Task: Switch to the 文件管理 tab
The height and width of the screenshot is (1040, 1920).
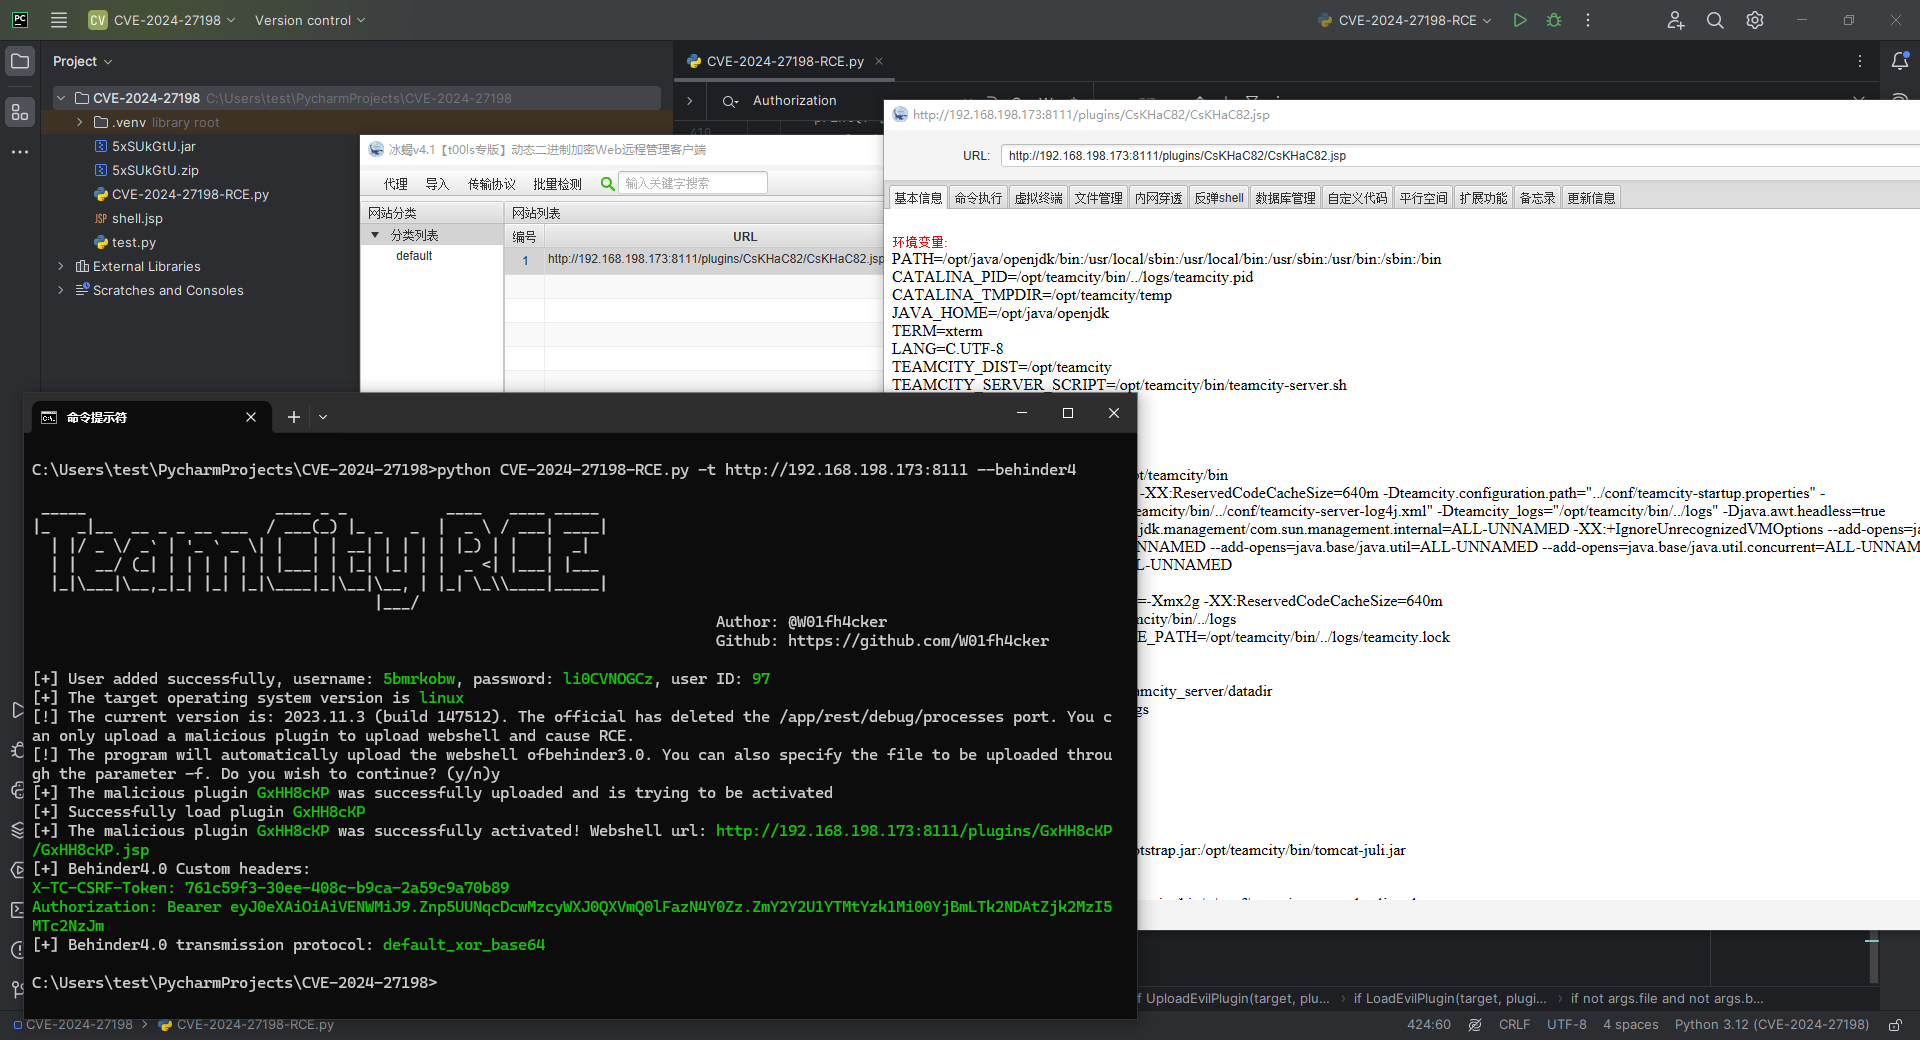Action: click(x=1098, y=198)
